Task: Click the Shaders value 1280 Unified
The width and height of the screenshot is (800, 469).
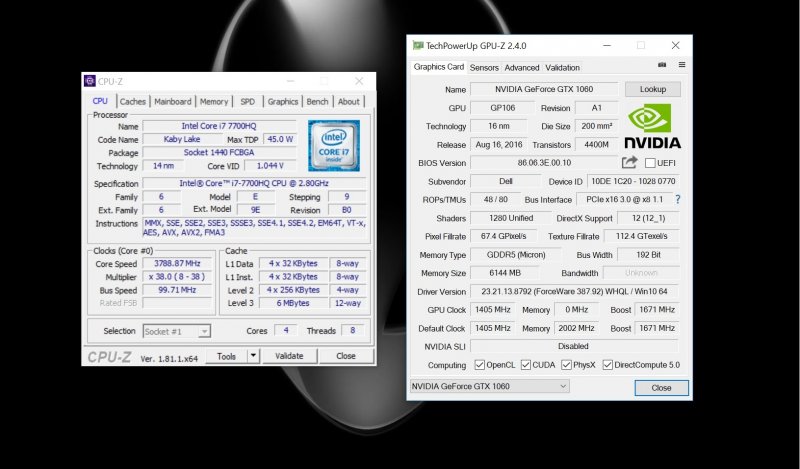Action: point(511,218)
